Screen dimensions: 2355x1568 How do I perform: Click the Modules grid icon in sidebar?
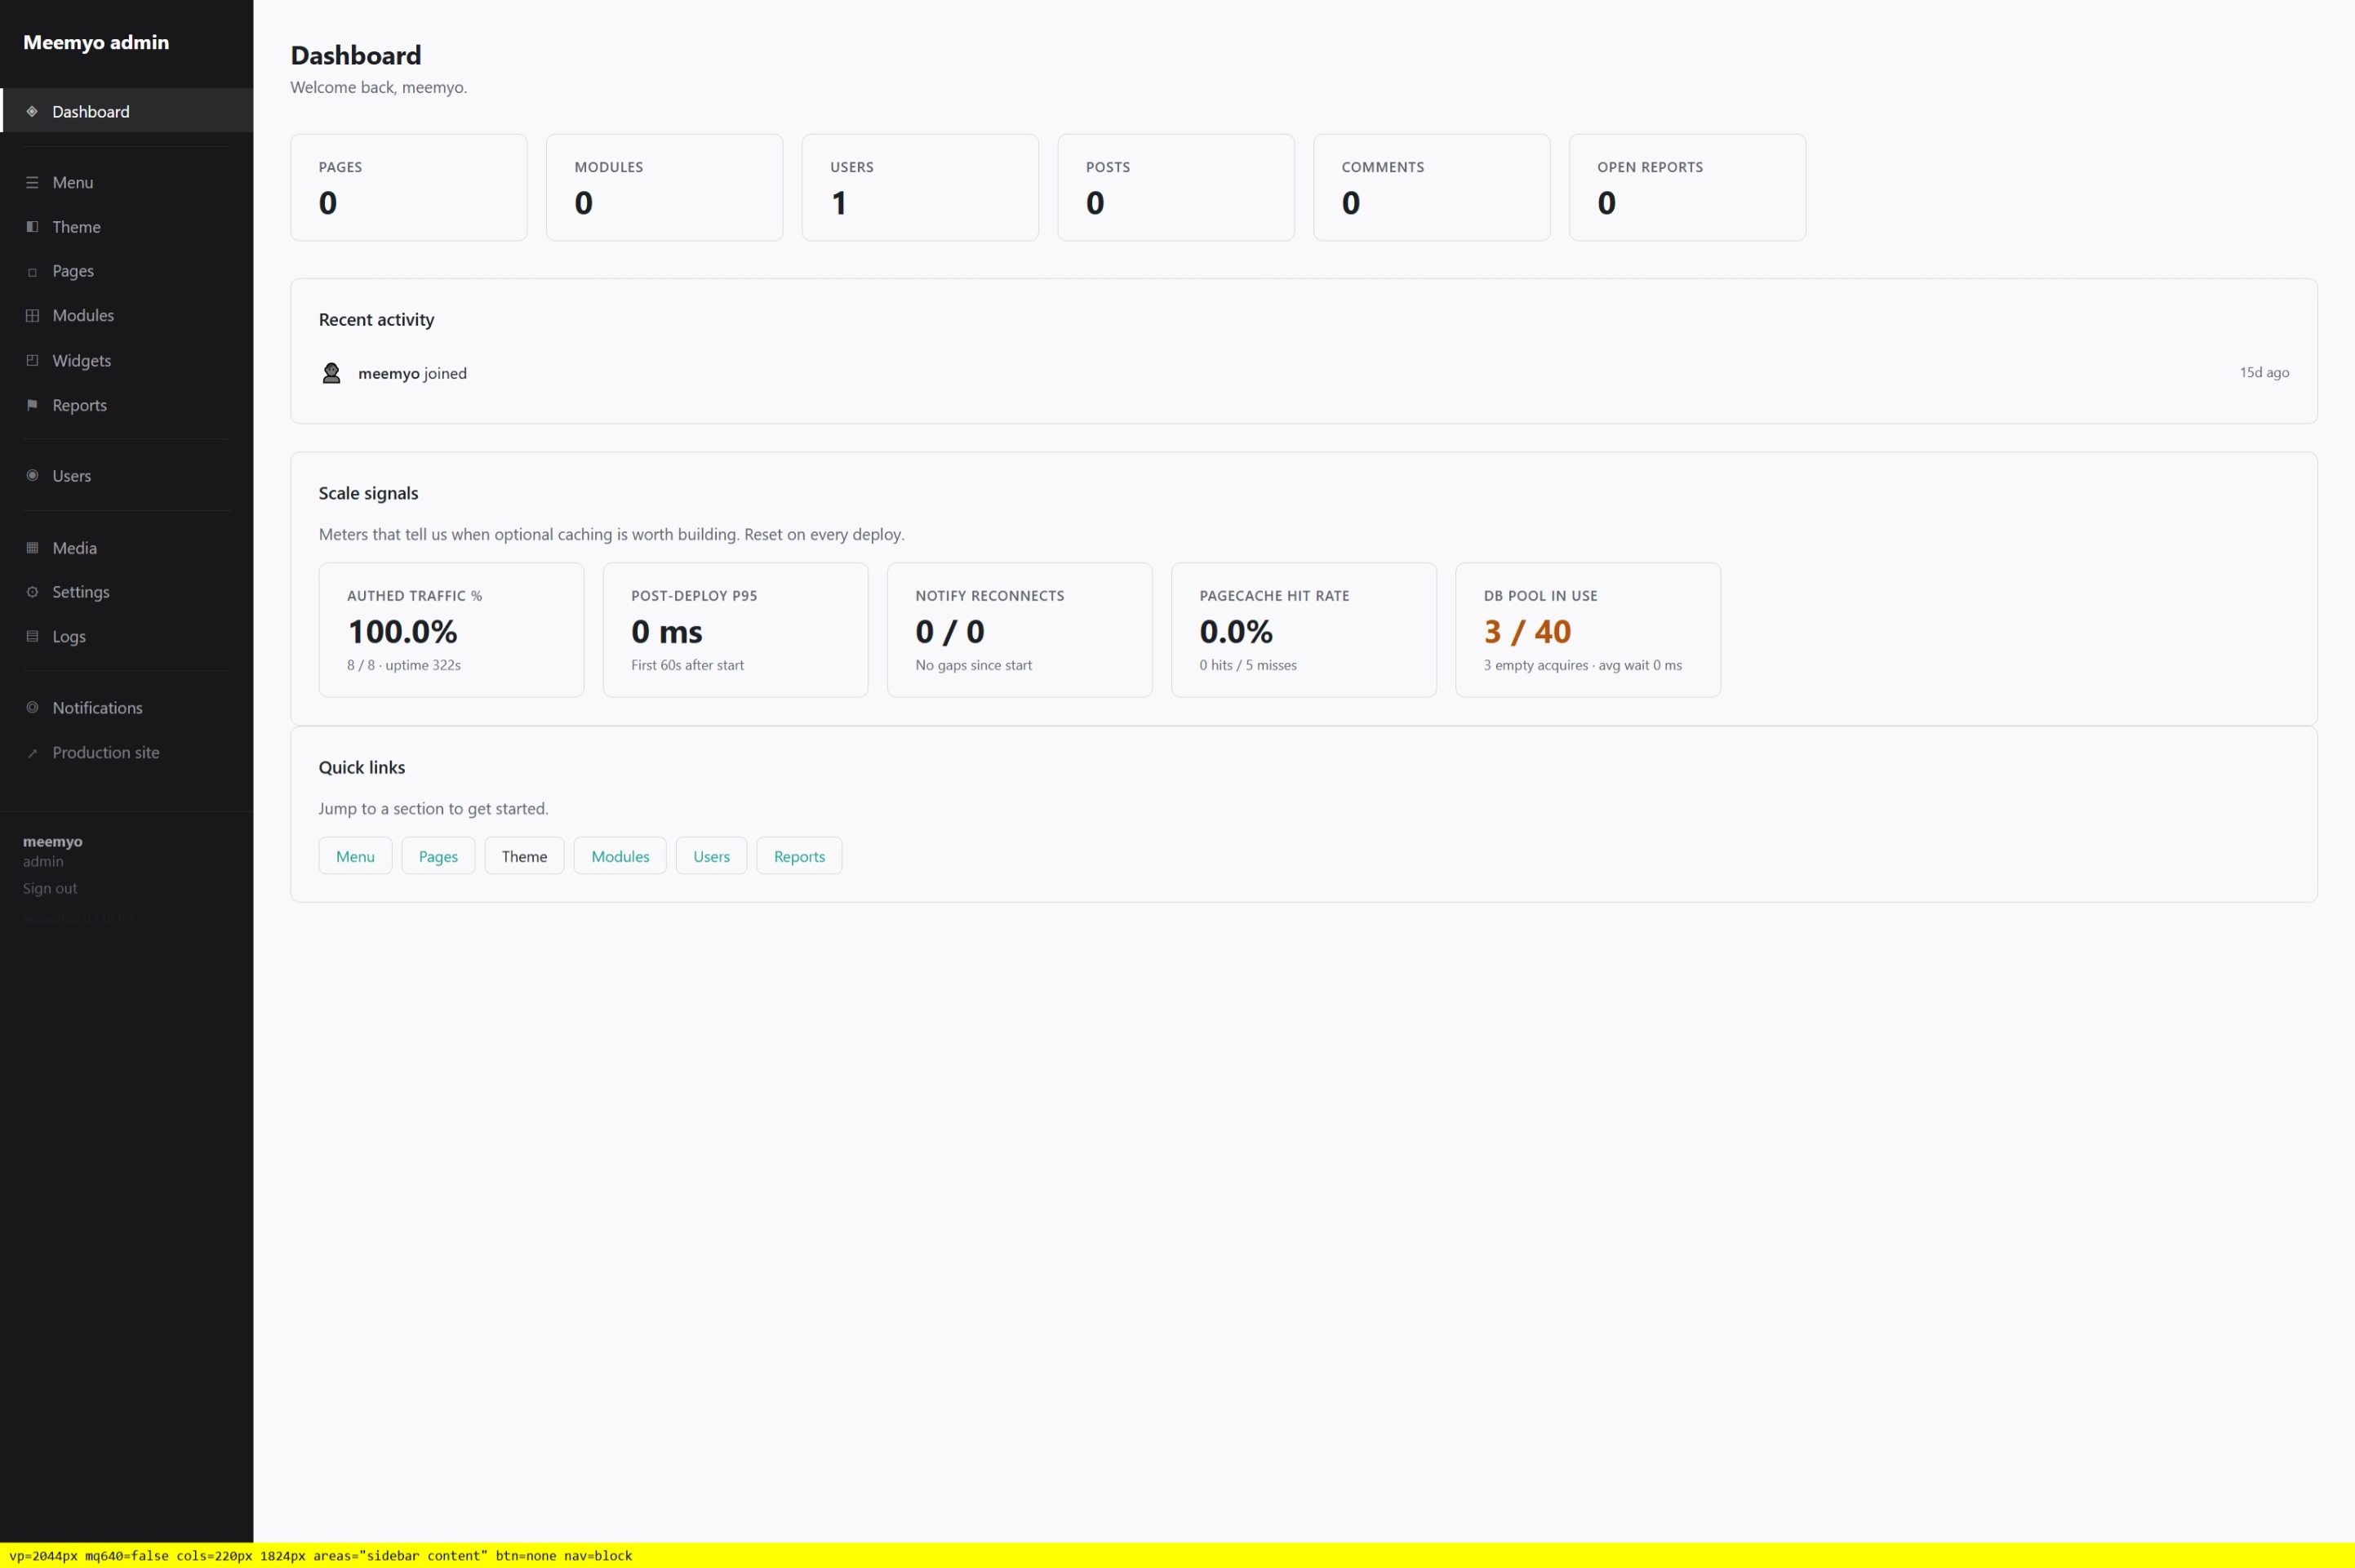(32, 316)
